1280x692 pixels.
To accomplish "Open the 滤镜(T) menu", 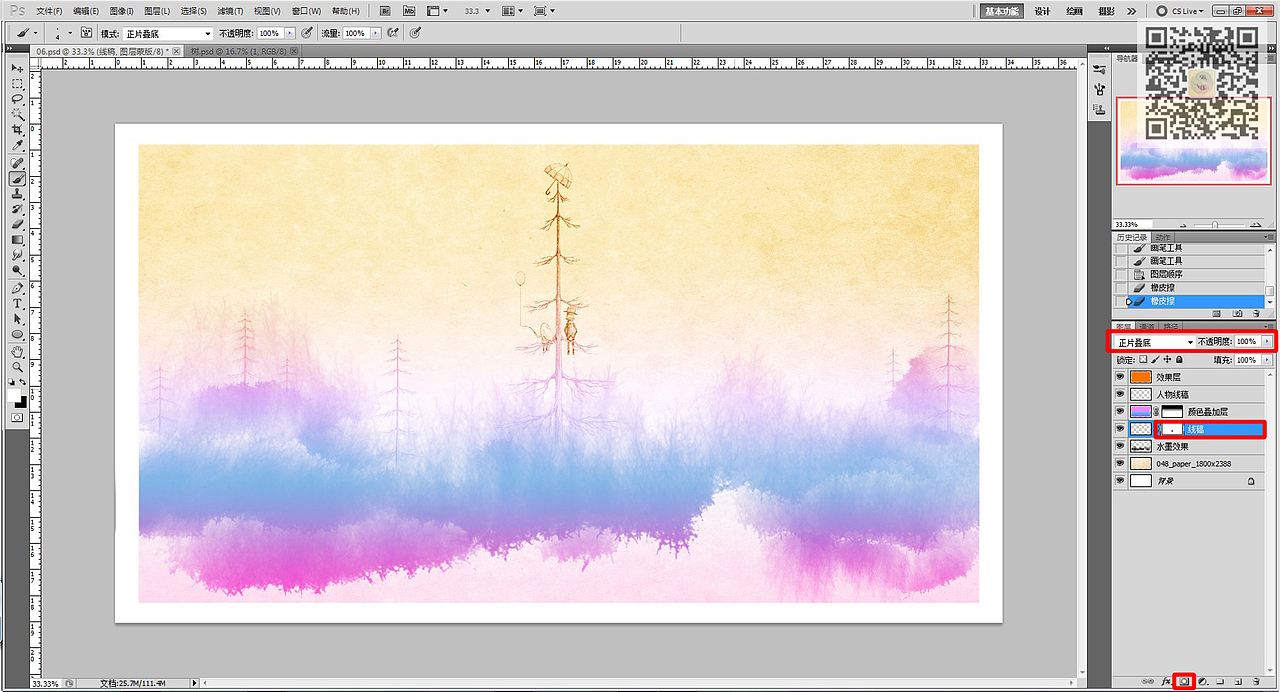I will point(230,11).
